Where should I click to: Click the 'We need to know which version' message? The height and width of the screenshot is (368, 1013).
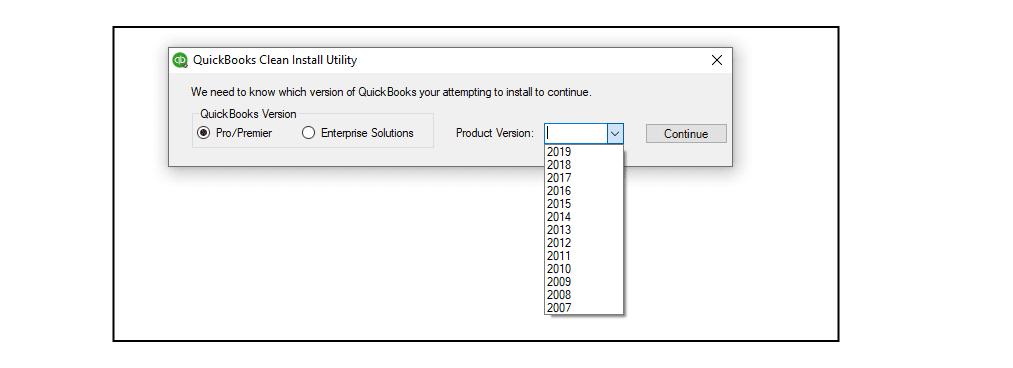pyautogui.click(x=391, y=92)
